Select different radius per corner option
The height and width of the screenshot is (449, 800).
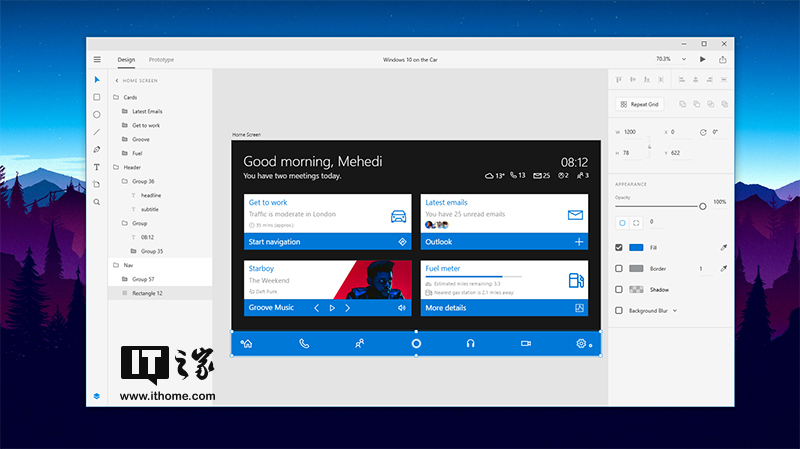(x=636, y=223)
